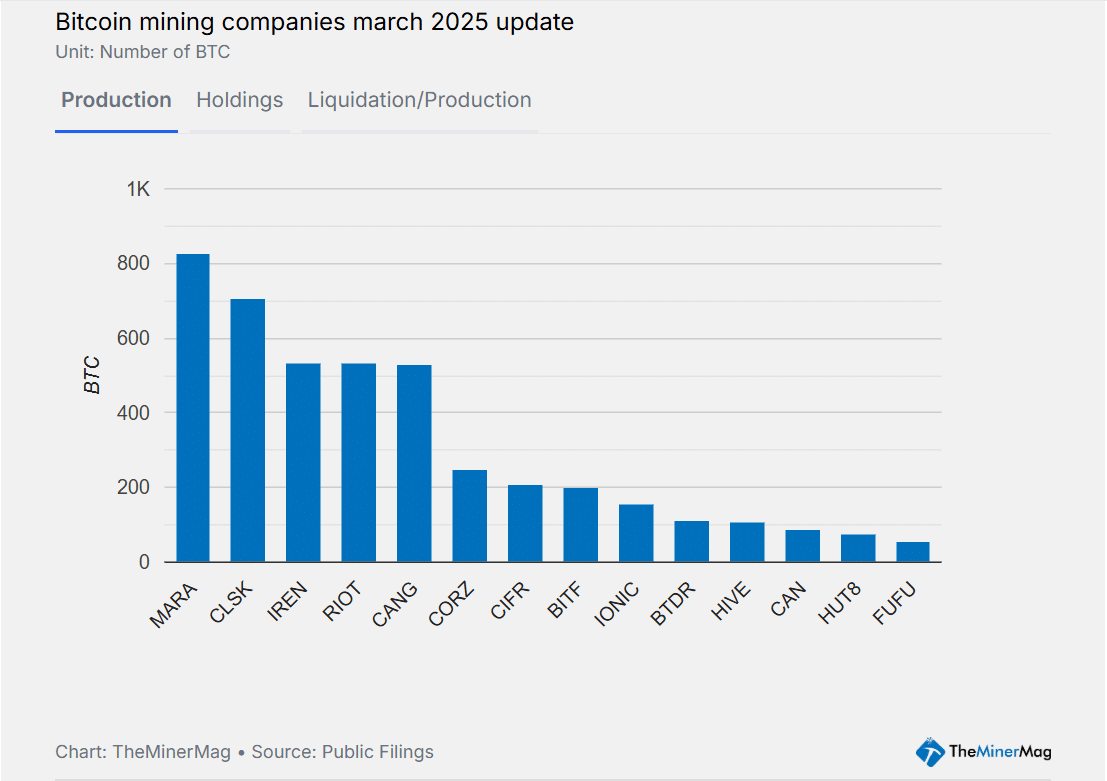Click the CORZ bar
Image resolution: width=1107 pixels, height=781 pixels.
469,516
